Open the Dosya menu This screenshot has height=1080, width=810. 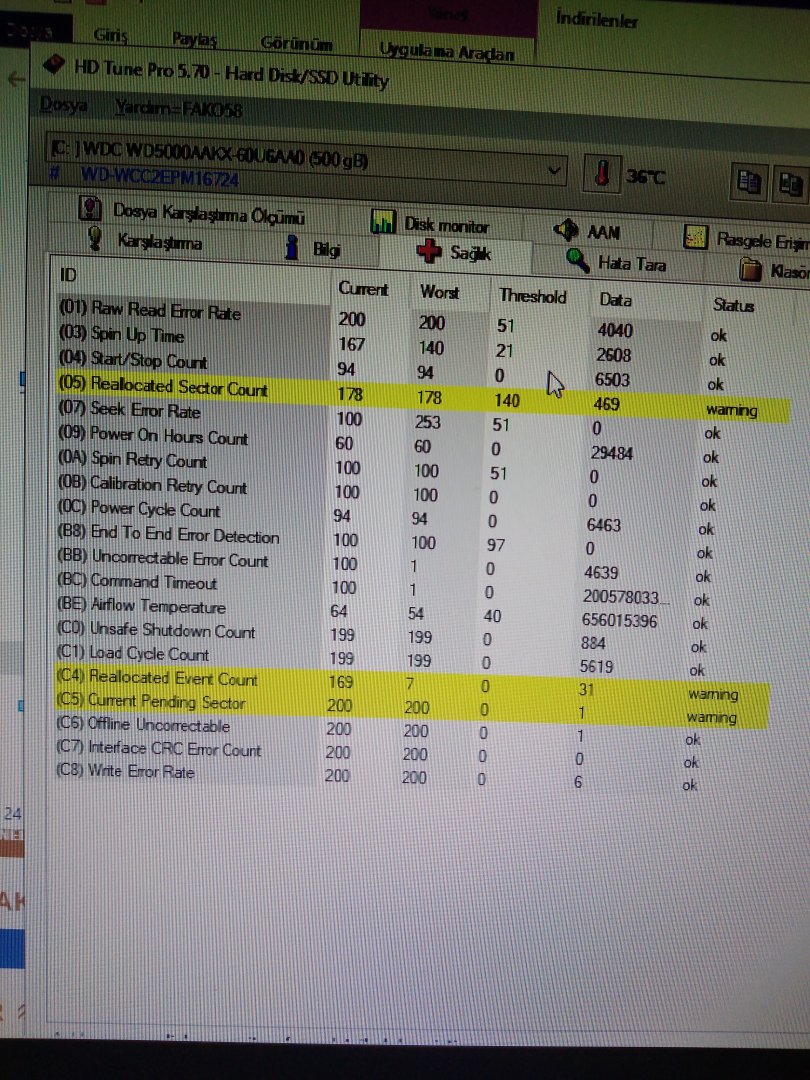(x=63, y=105)
